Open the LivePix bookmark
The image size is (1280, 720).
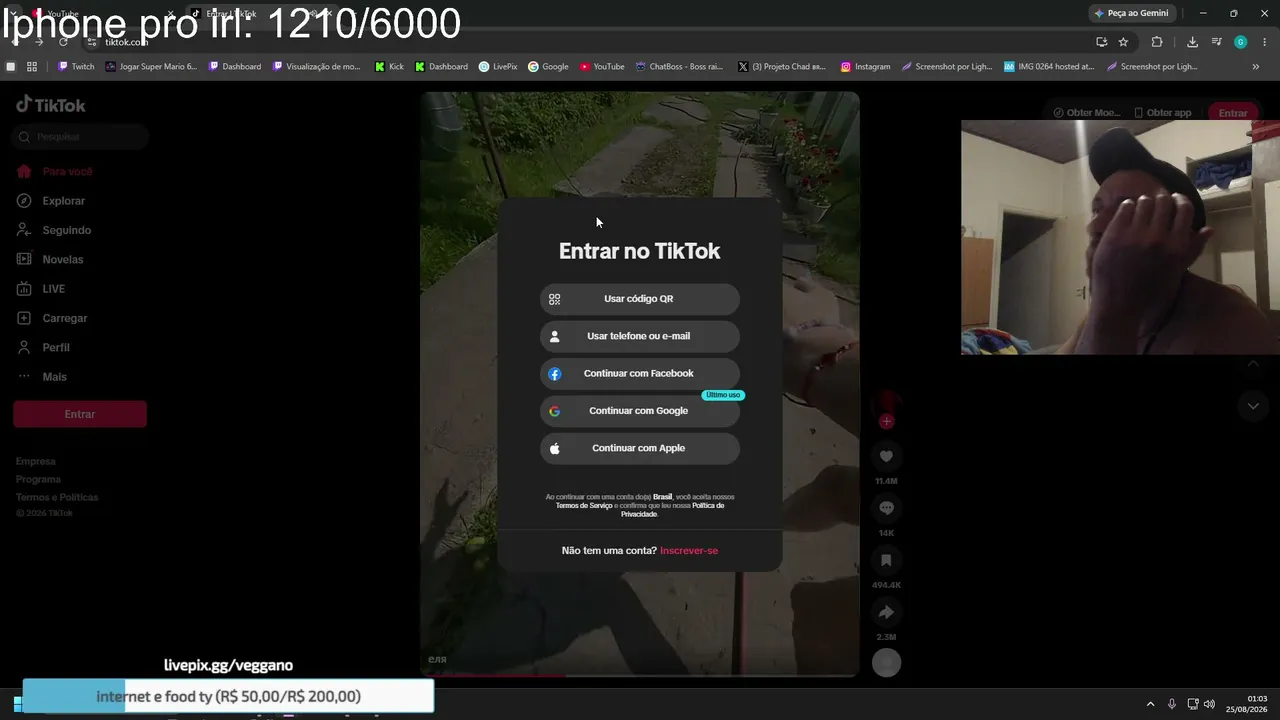[498, 67]
